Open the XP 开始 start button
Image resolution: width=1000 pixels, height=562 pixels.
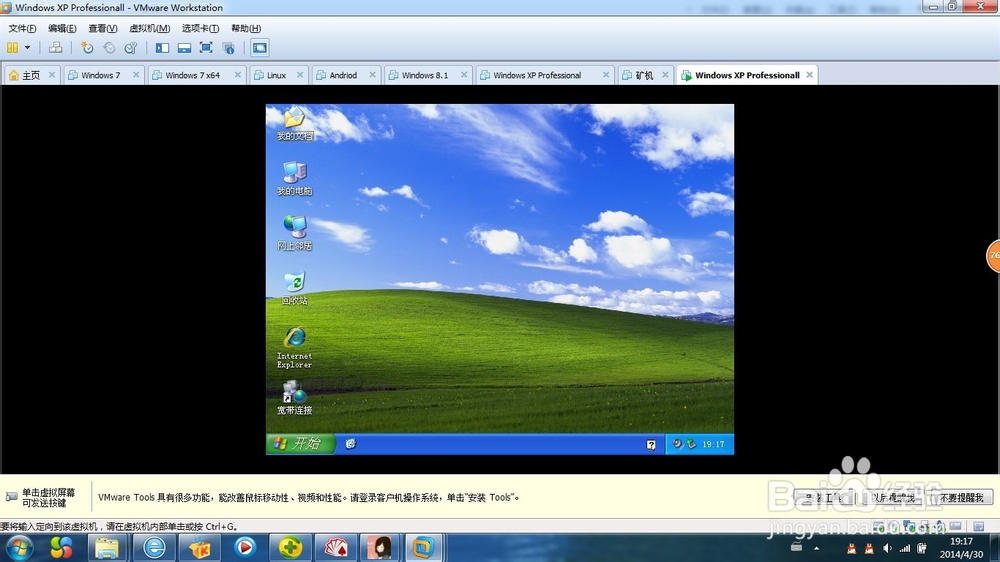click(x=301, y=443)
